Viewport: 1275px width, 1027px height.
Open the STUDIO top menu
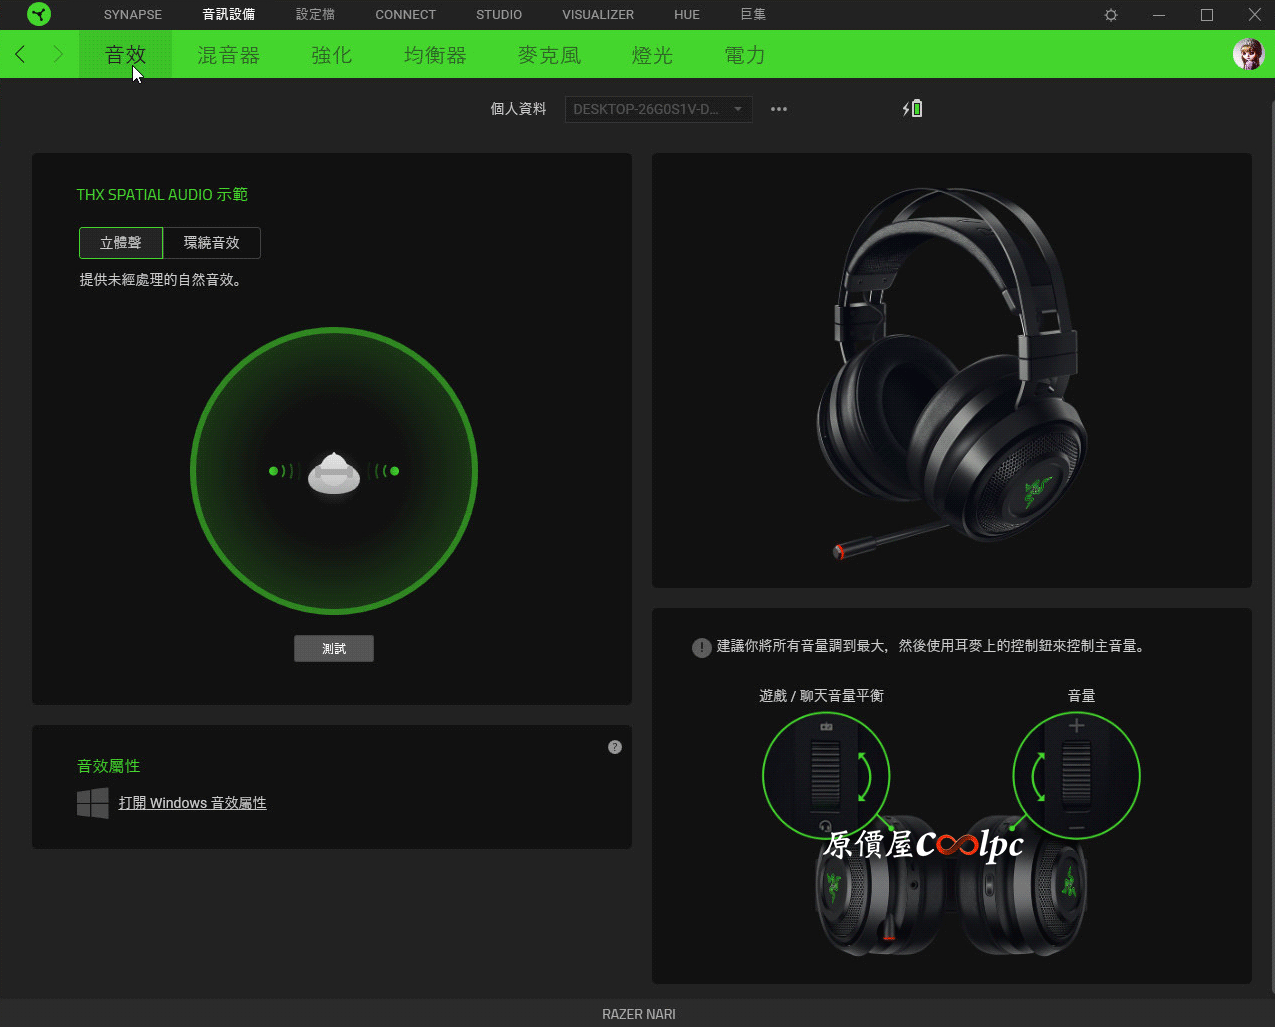coord(499,15)
